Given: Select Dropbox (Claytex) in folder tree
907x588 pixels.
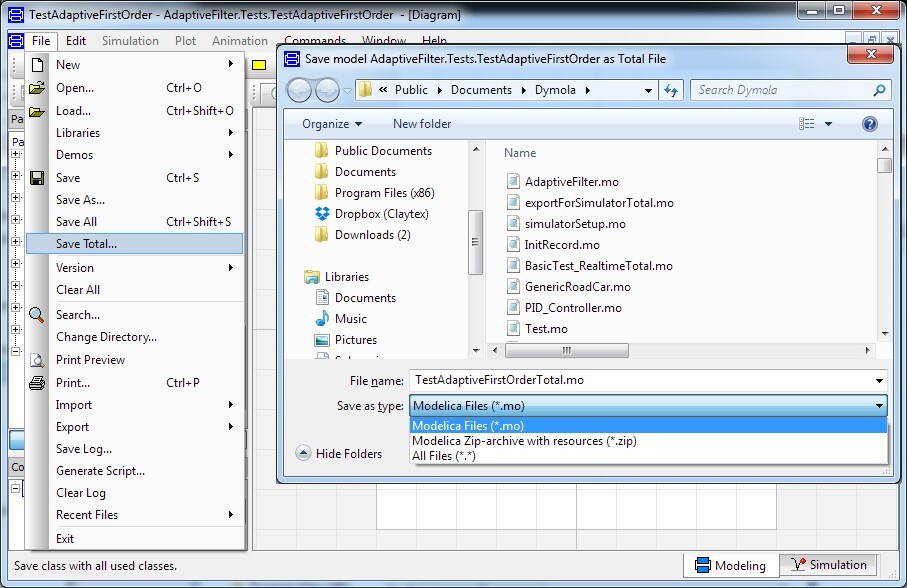Looking at the screenshot, I should 373,214.
